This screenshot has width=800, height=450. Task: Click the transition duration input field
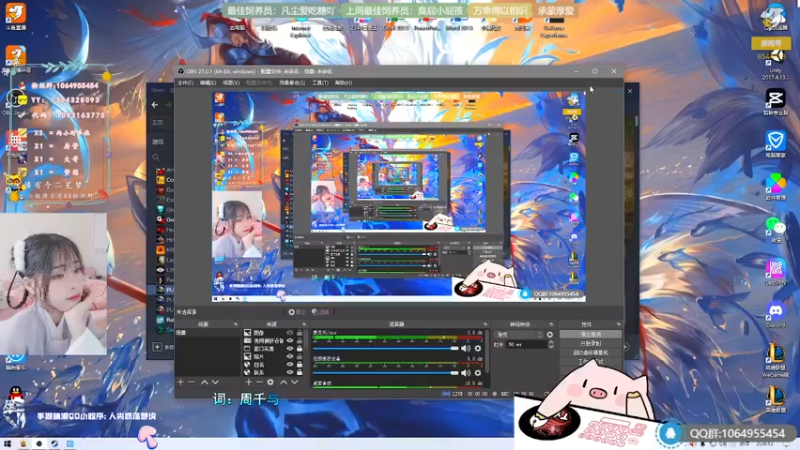coord(526,344)
